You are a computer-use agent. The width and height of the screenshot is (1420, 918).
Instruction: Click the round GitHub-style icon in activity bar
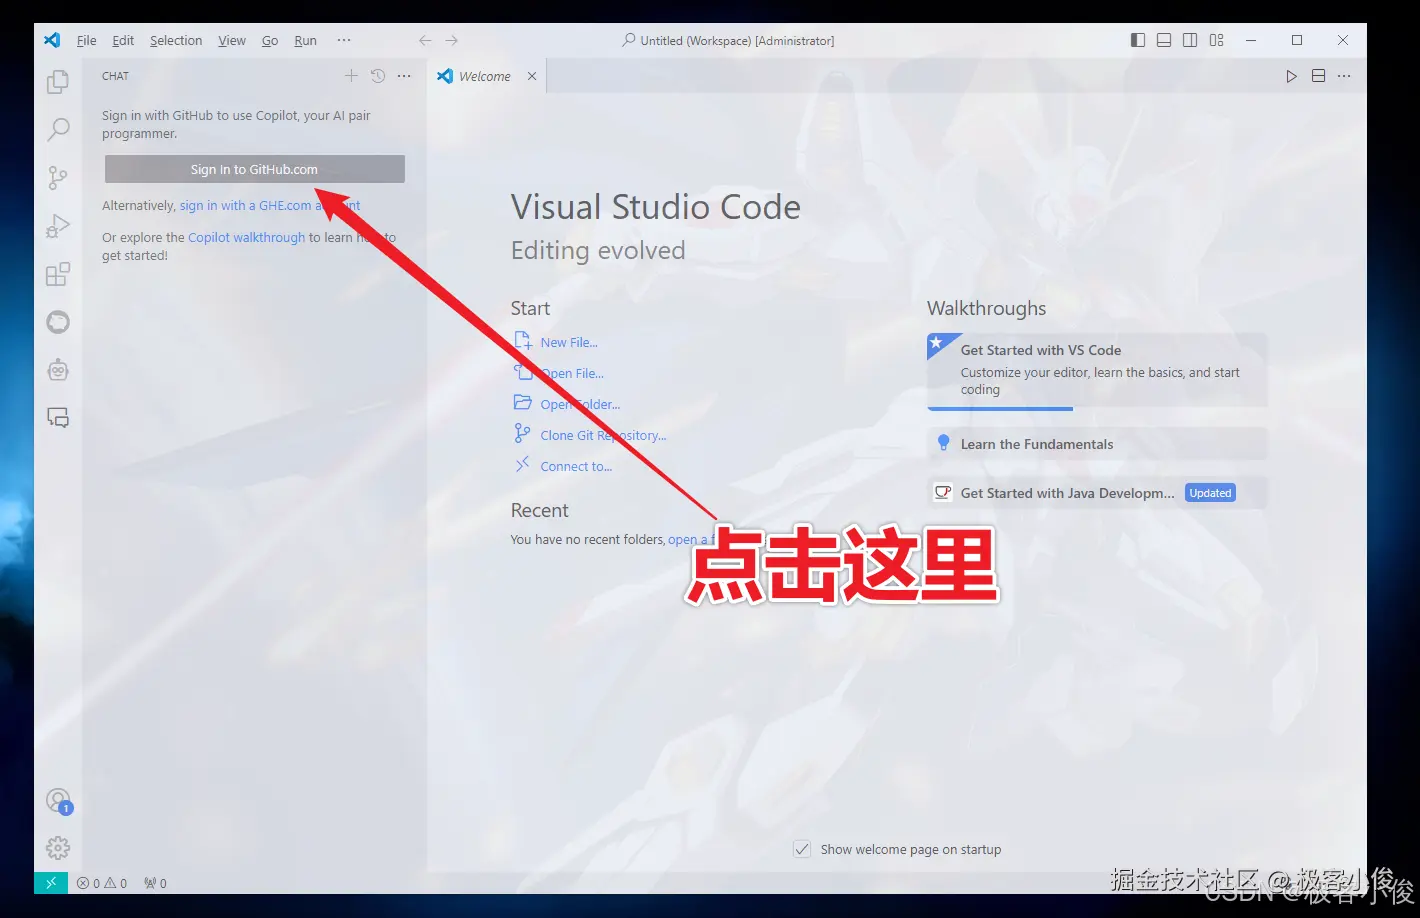point(58,322)
